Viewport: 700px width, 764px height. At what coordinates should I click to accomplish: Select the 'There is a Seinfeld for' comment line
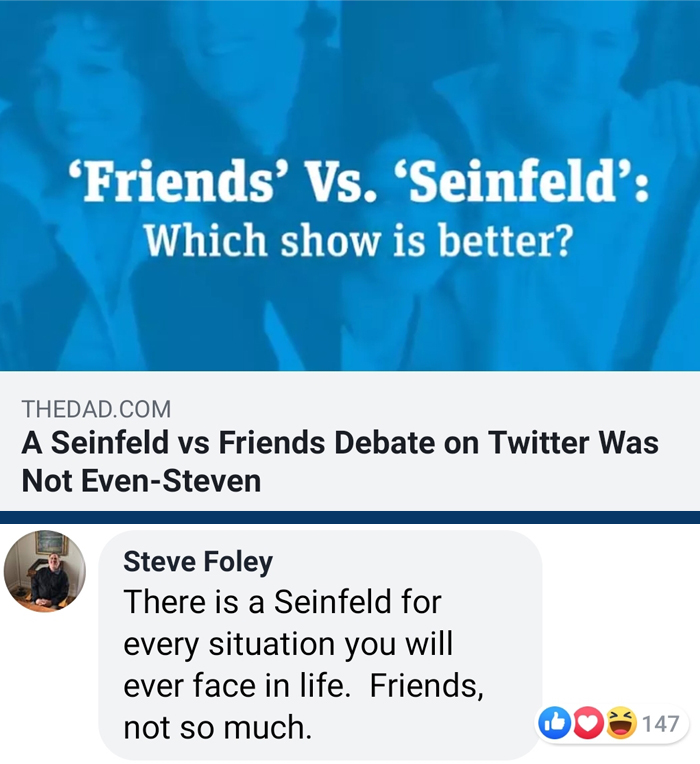282,603
